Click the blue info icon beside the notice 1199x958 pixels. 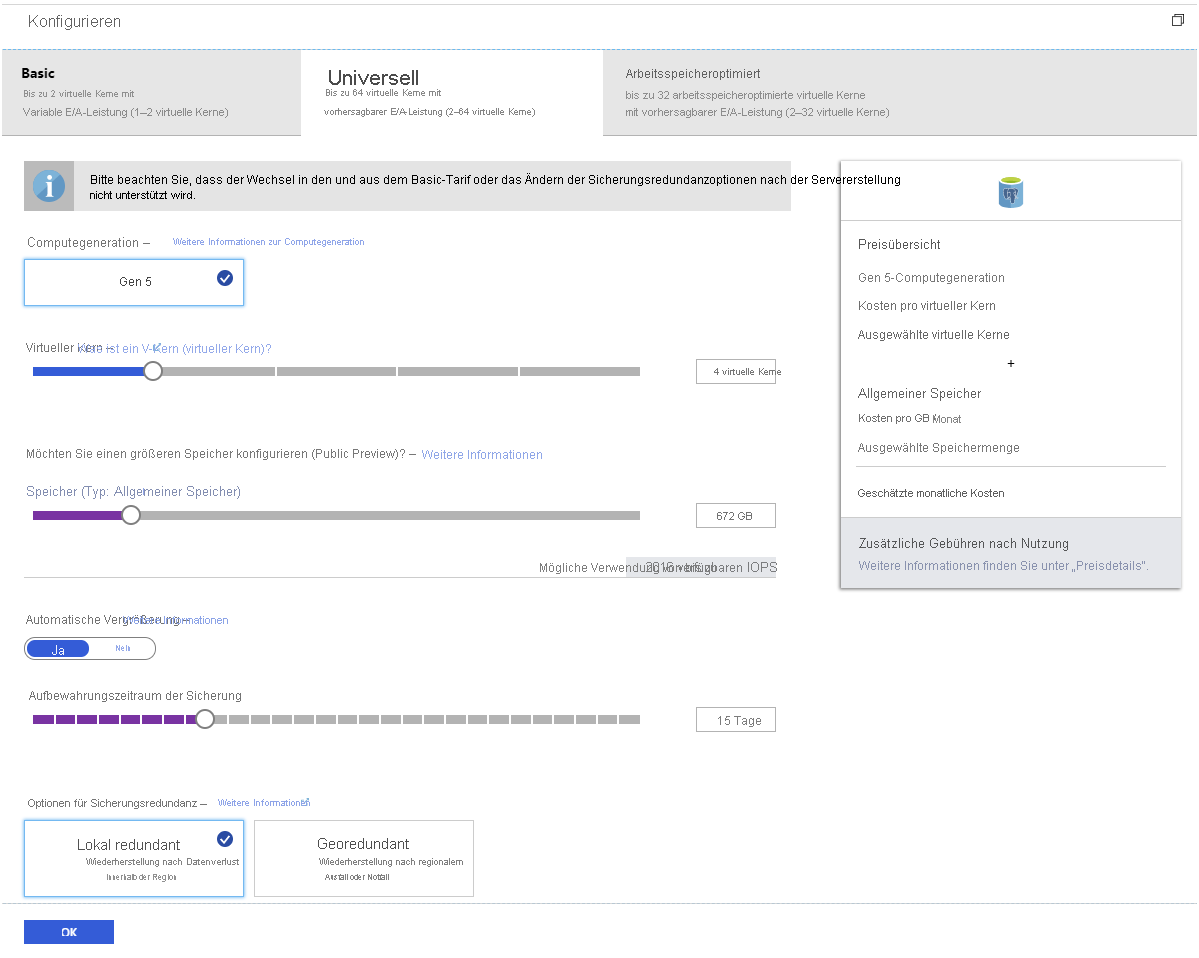point(48,186)
